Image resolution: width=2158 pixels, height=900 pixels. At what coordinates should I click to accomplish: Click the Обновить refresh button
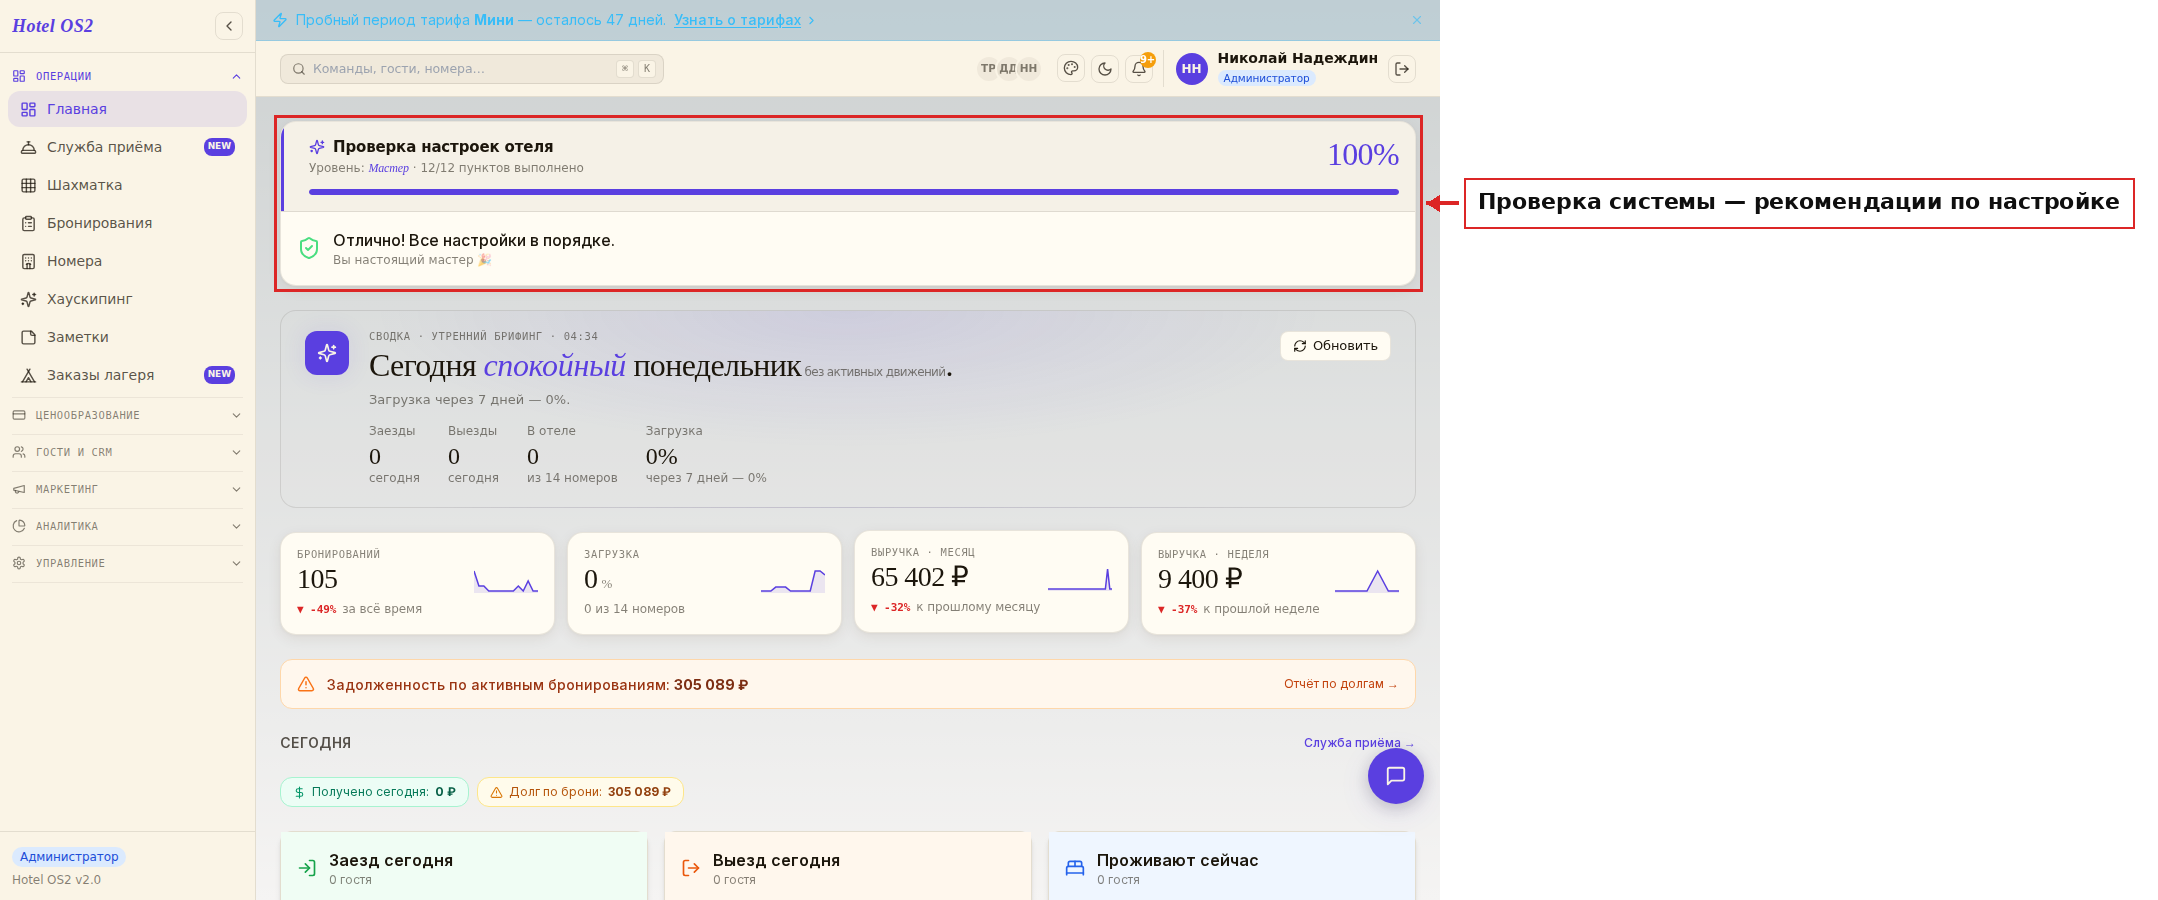(1335, 346)
